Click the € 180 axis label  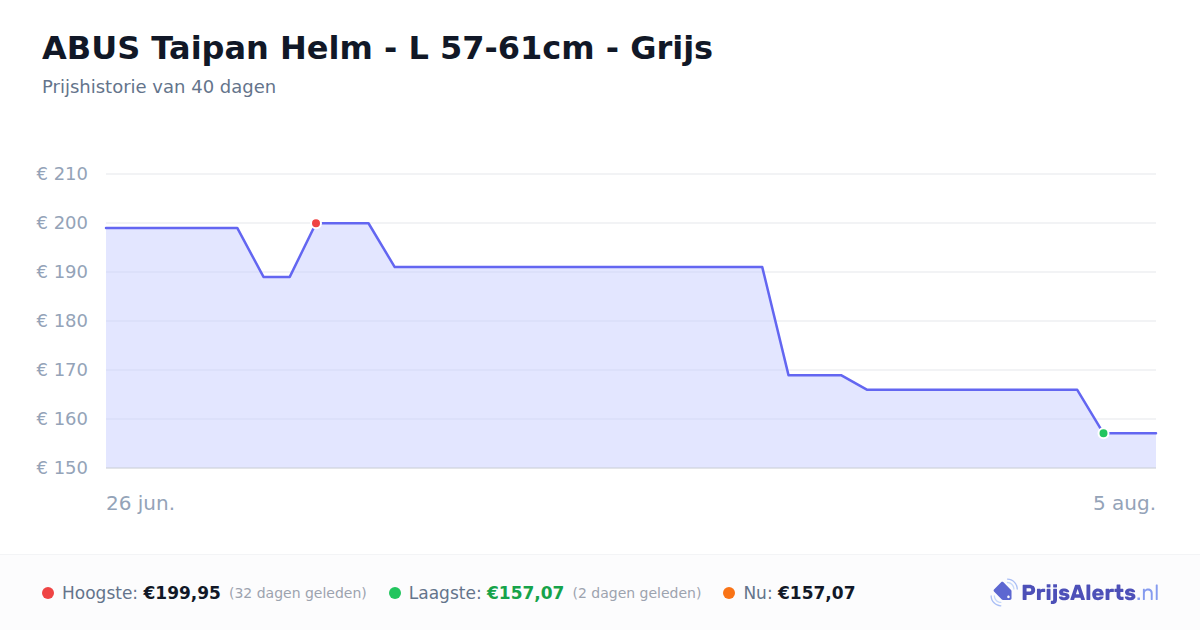[x=62, y=321]
